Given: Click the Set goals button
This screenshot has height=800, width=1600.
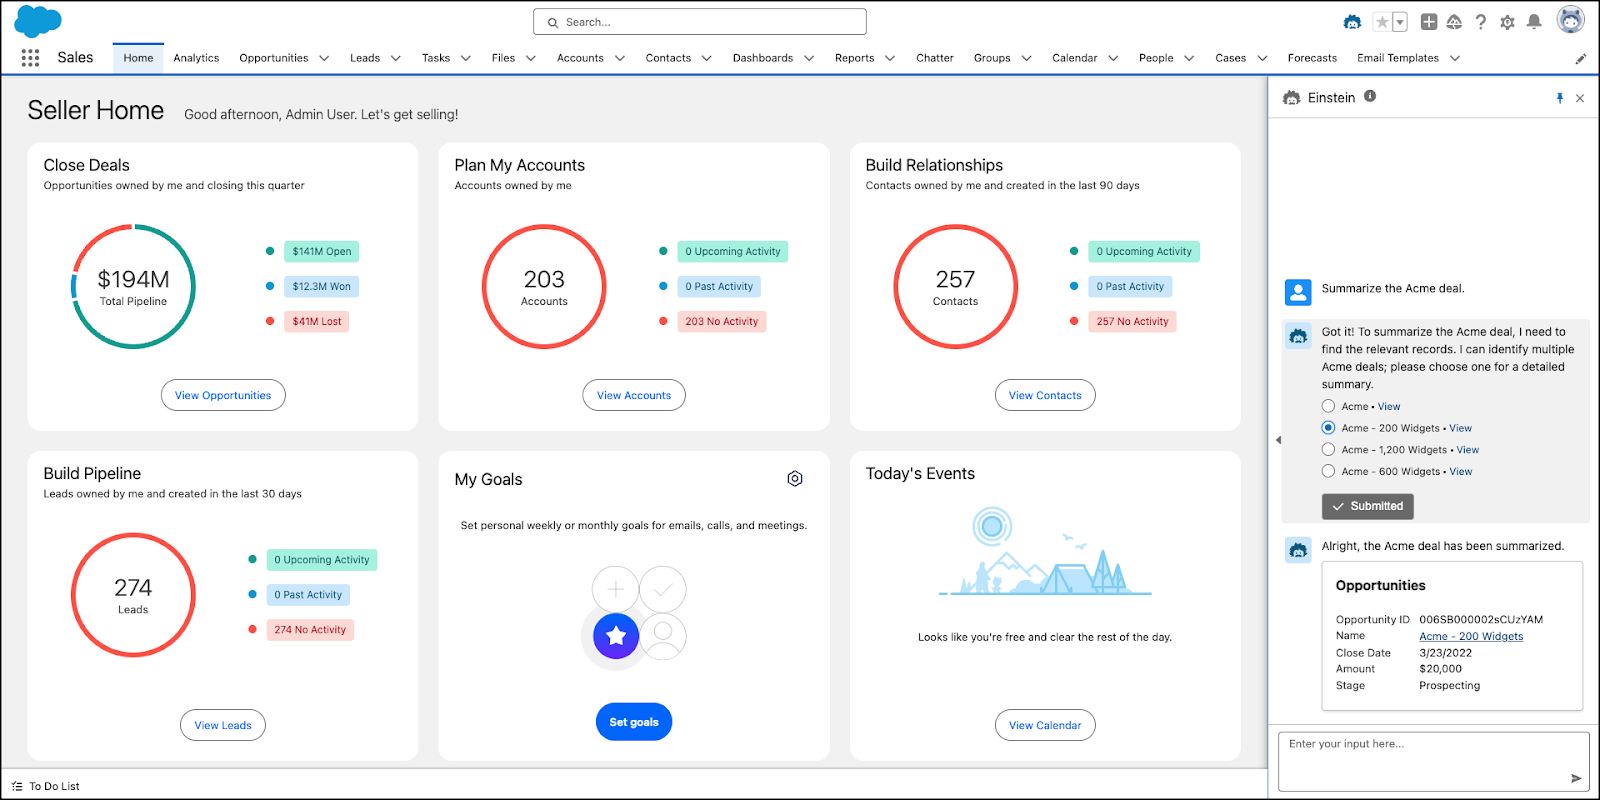Looking at the screenshot, I should [634, 722].
